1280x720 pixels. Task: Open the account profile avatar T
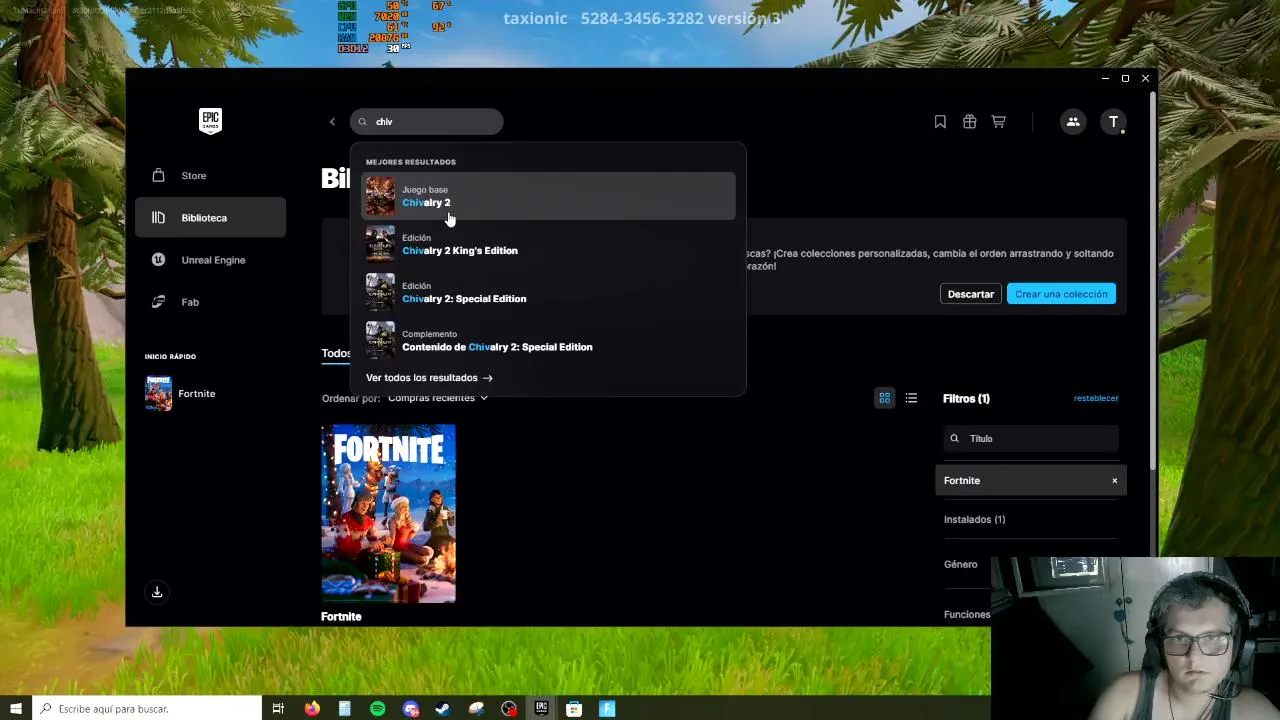pyautogui.click(x=1113, y=122)
